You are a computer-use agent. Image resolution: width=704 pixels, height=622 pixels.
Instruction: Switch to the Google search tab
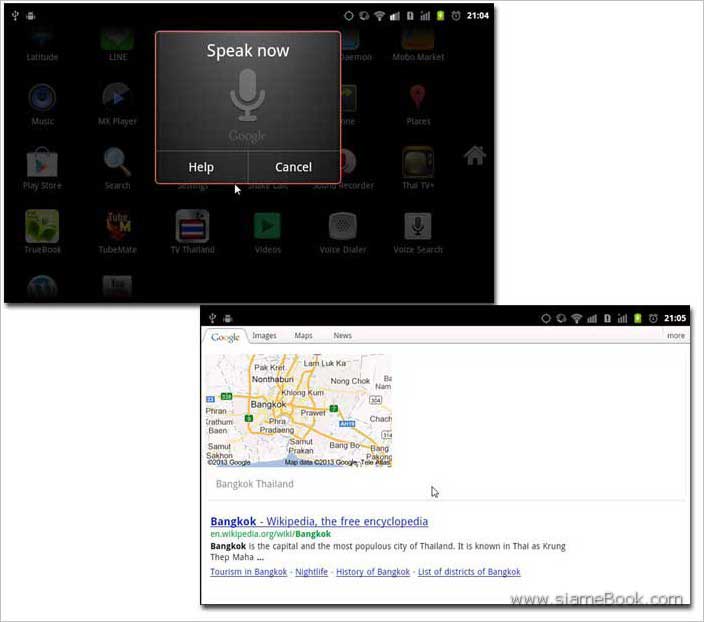click(x=225, y=337)
